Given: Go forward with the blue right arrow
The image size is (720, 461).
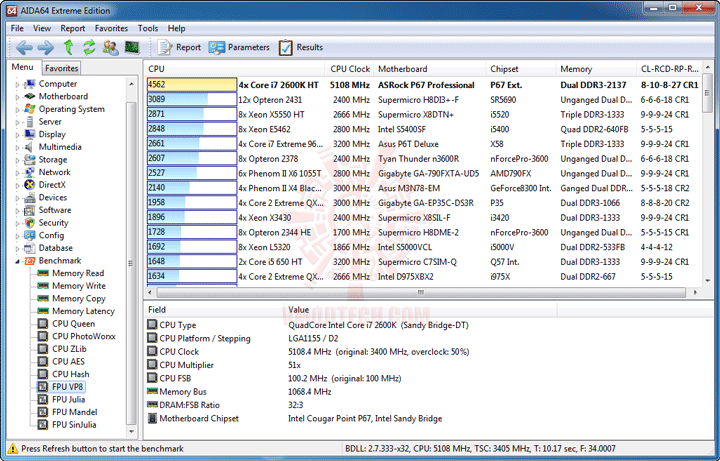Looking at the screenshot, I should [x=45, y=47].
